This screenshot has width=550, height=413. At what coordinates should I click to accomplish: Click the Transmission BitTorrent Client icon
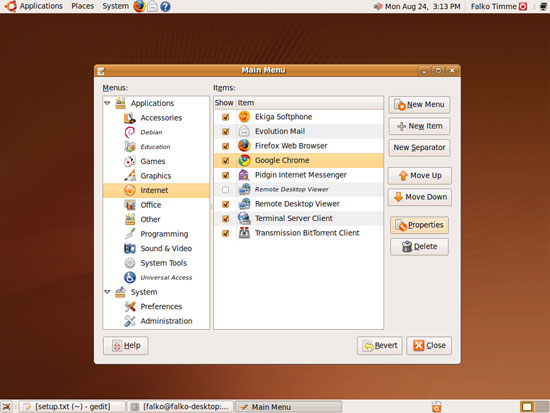coord(244,233)
